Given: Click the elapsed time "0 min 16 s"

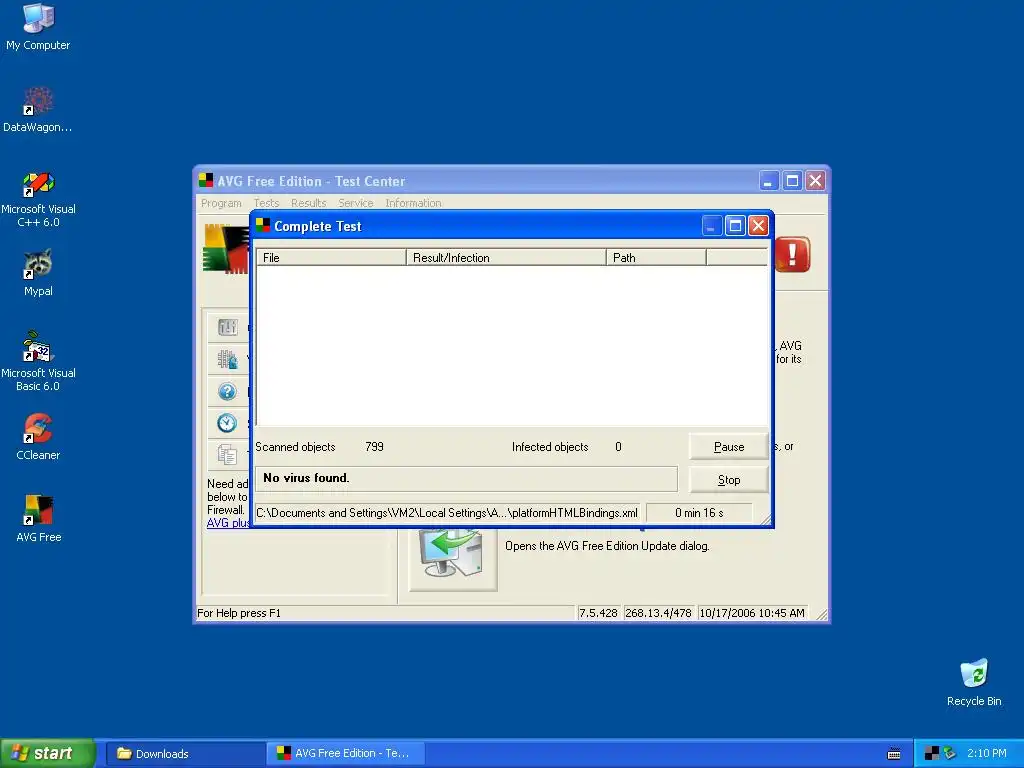Looking at the screenshot, I should tap(699, 513).
